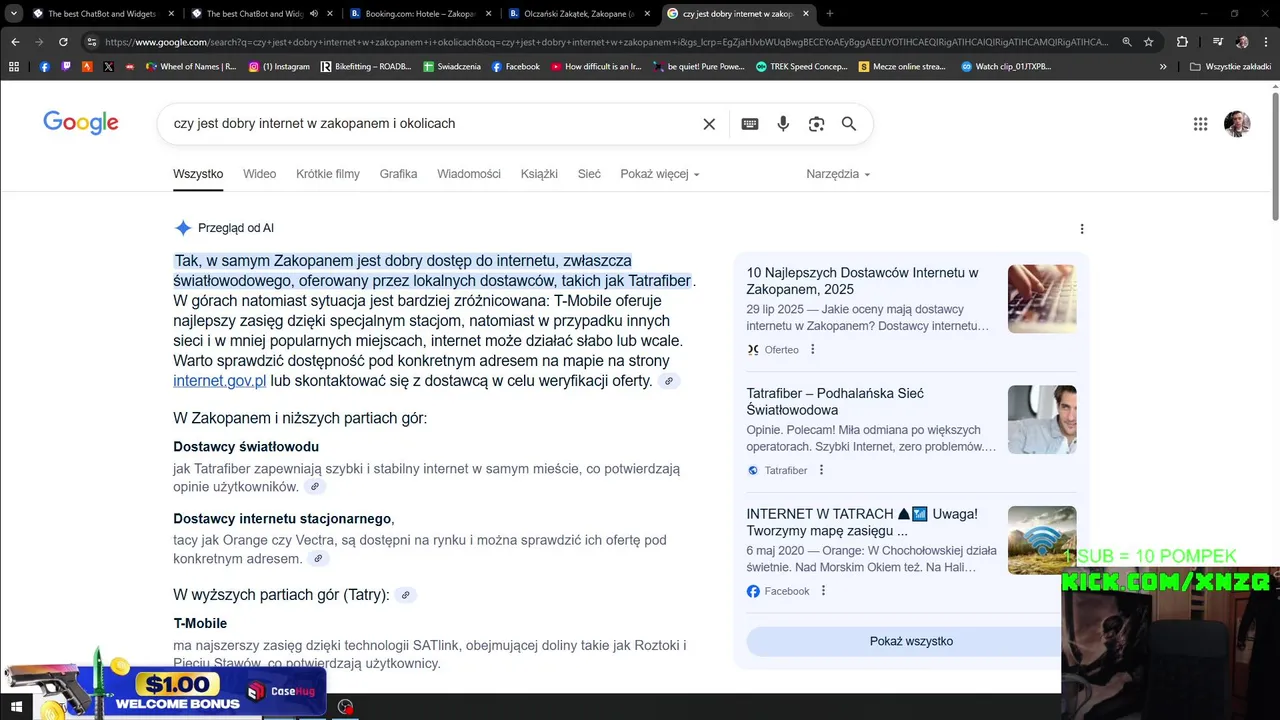The image size is (1280, 720).
Task: Click link icon beside 'W wyższych partiach gór (Tatry)'
Action: tap(405, 595)
